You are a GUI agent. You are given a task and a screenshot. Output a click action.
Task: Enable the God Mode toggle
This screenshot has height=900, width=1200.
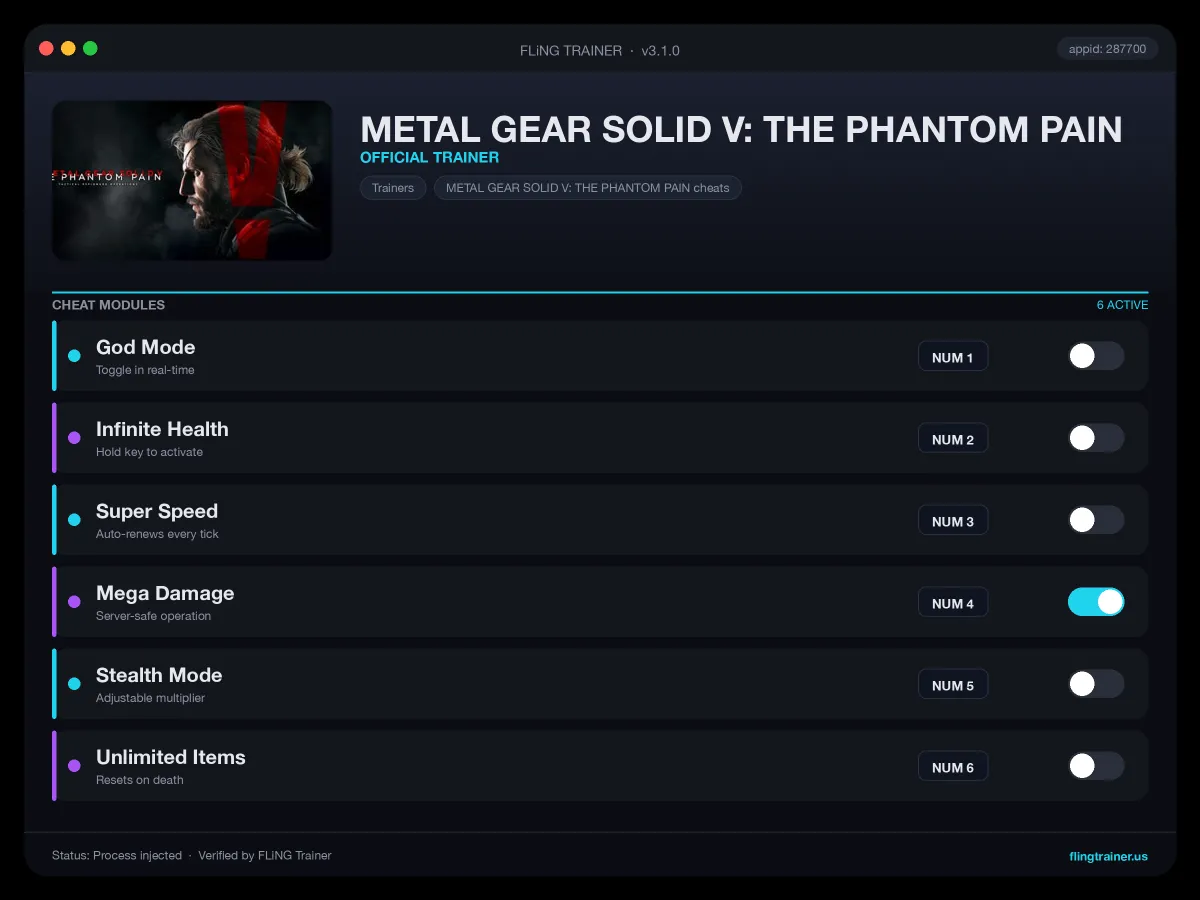pos(1096,356)
